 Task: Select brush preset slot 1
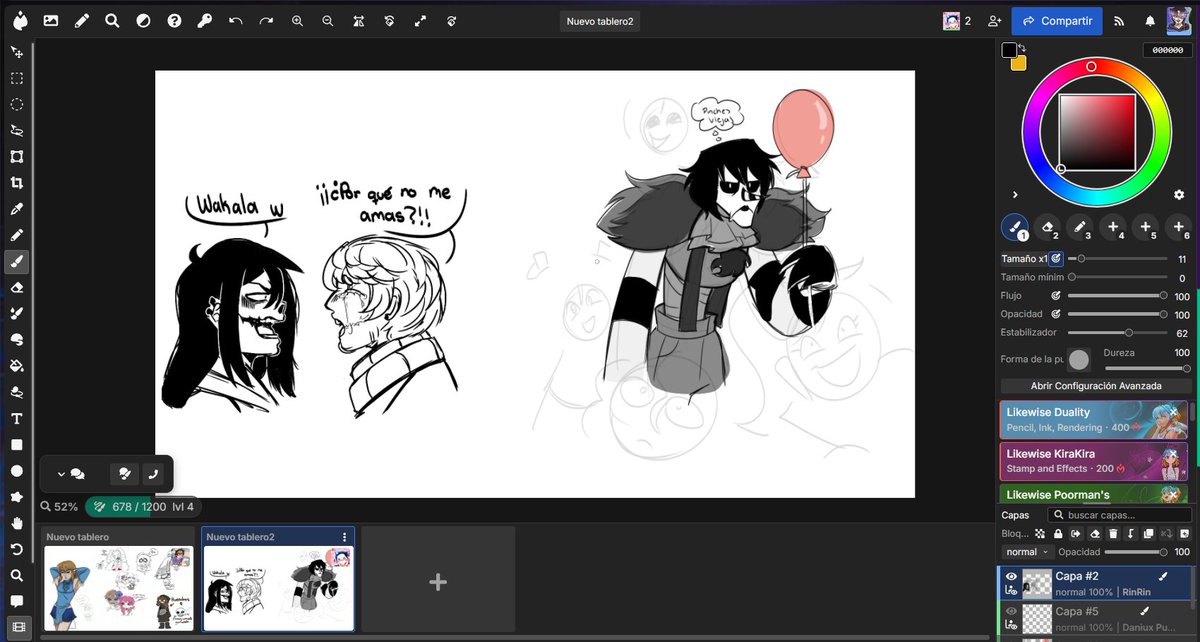[1015, 228]
